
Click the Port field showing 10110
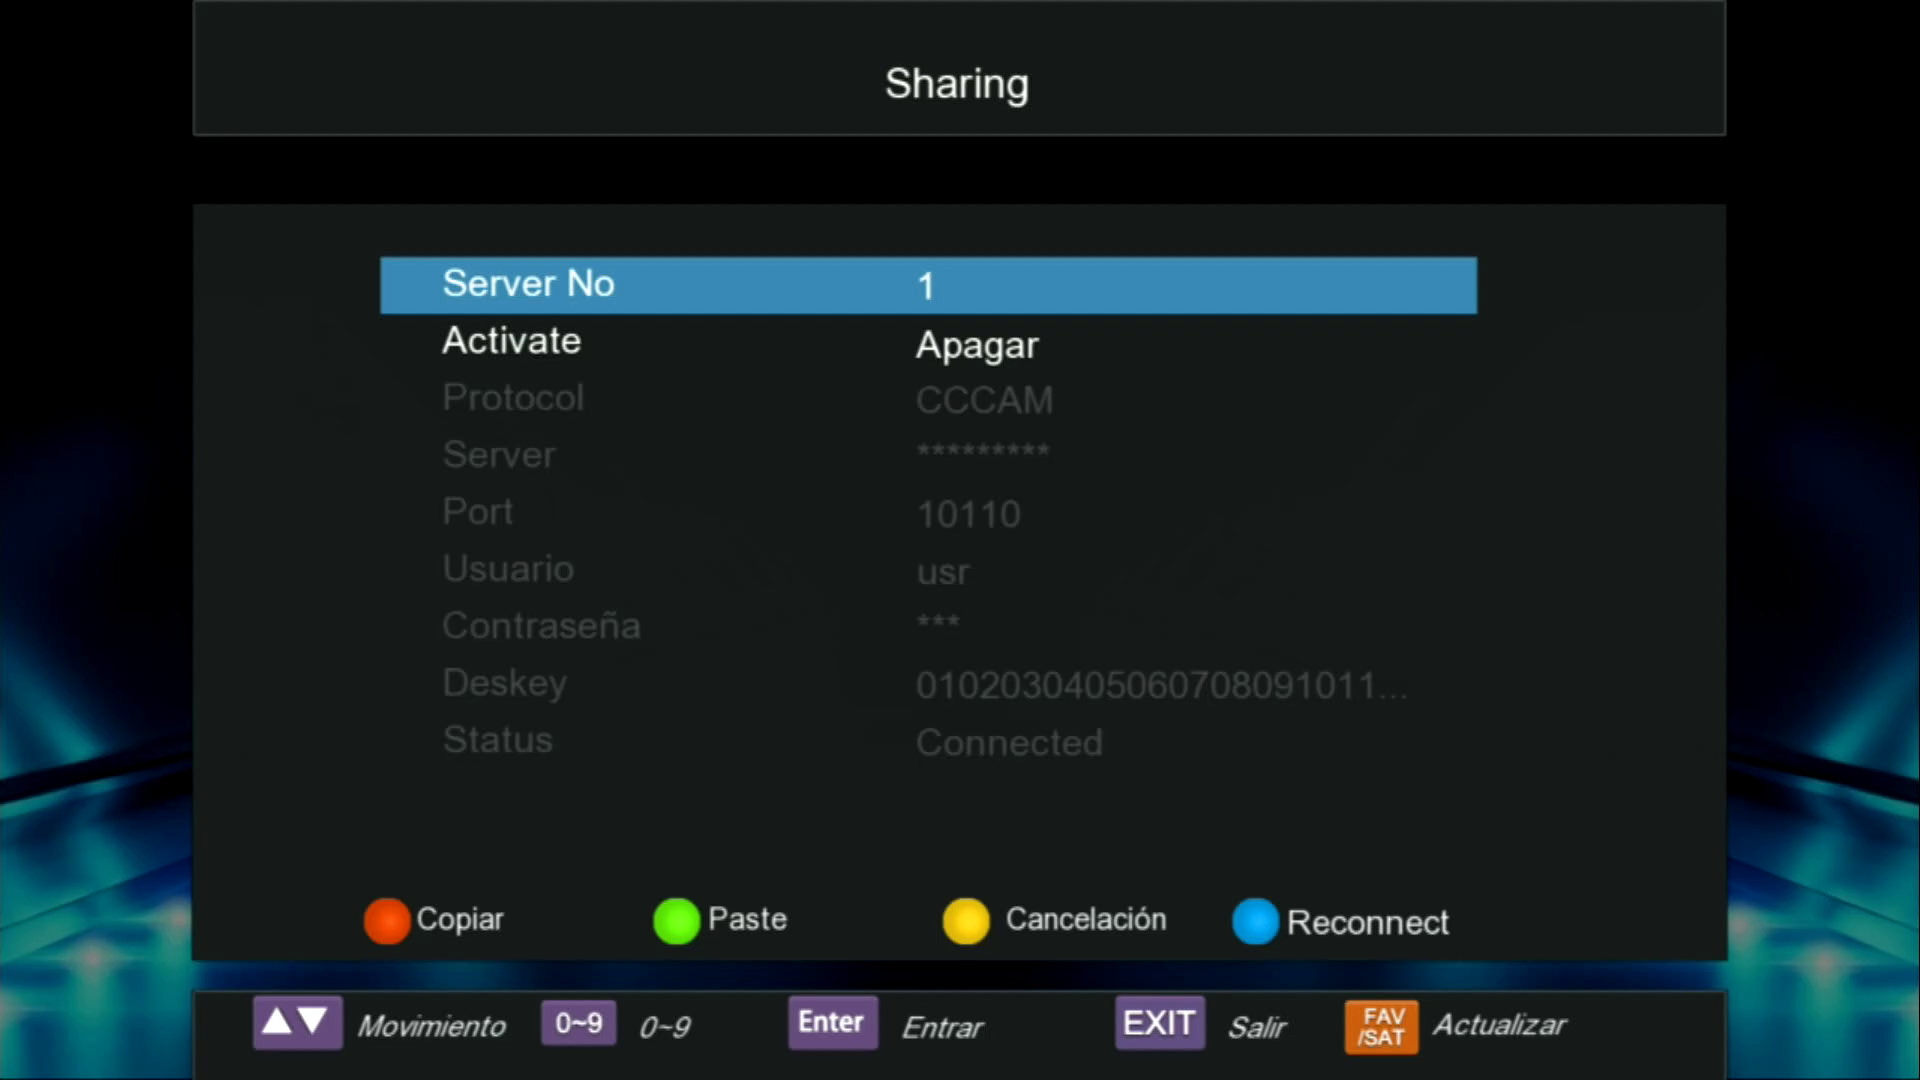(968, 515)
